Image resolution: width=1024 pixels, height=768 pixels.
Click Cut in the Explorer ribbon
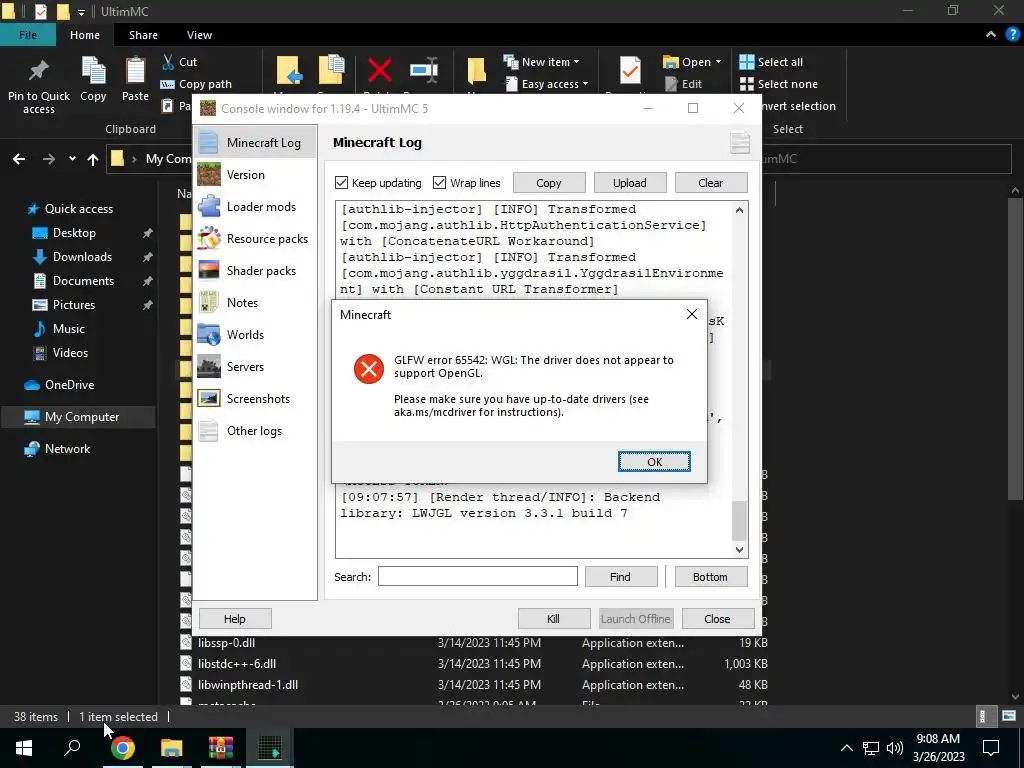point(180,61)
